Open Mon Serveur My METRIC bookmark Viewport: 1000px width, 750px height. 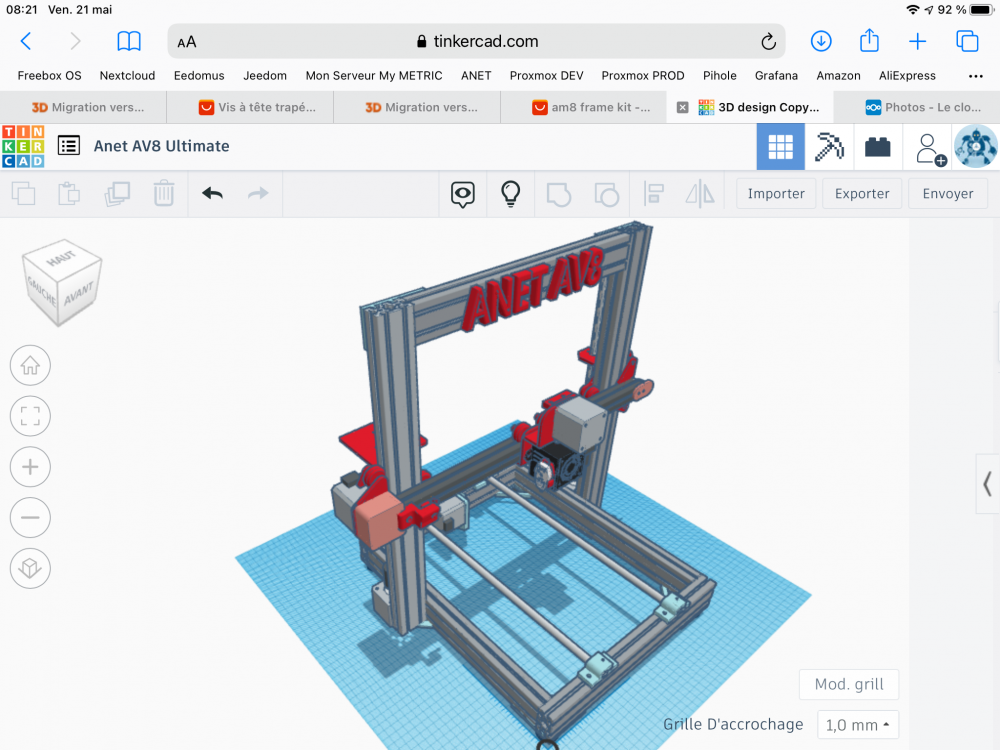[x=374, y=75]
